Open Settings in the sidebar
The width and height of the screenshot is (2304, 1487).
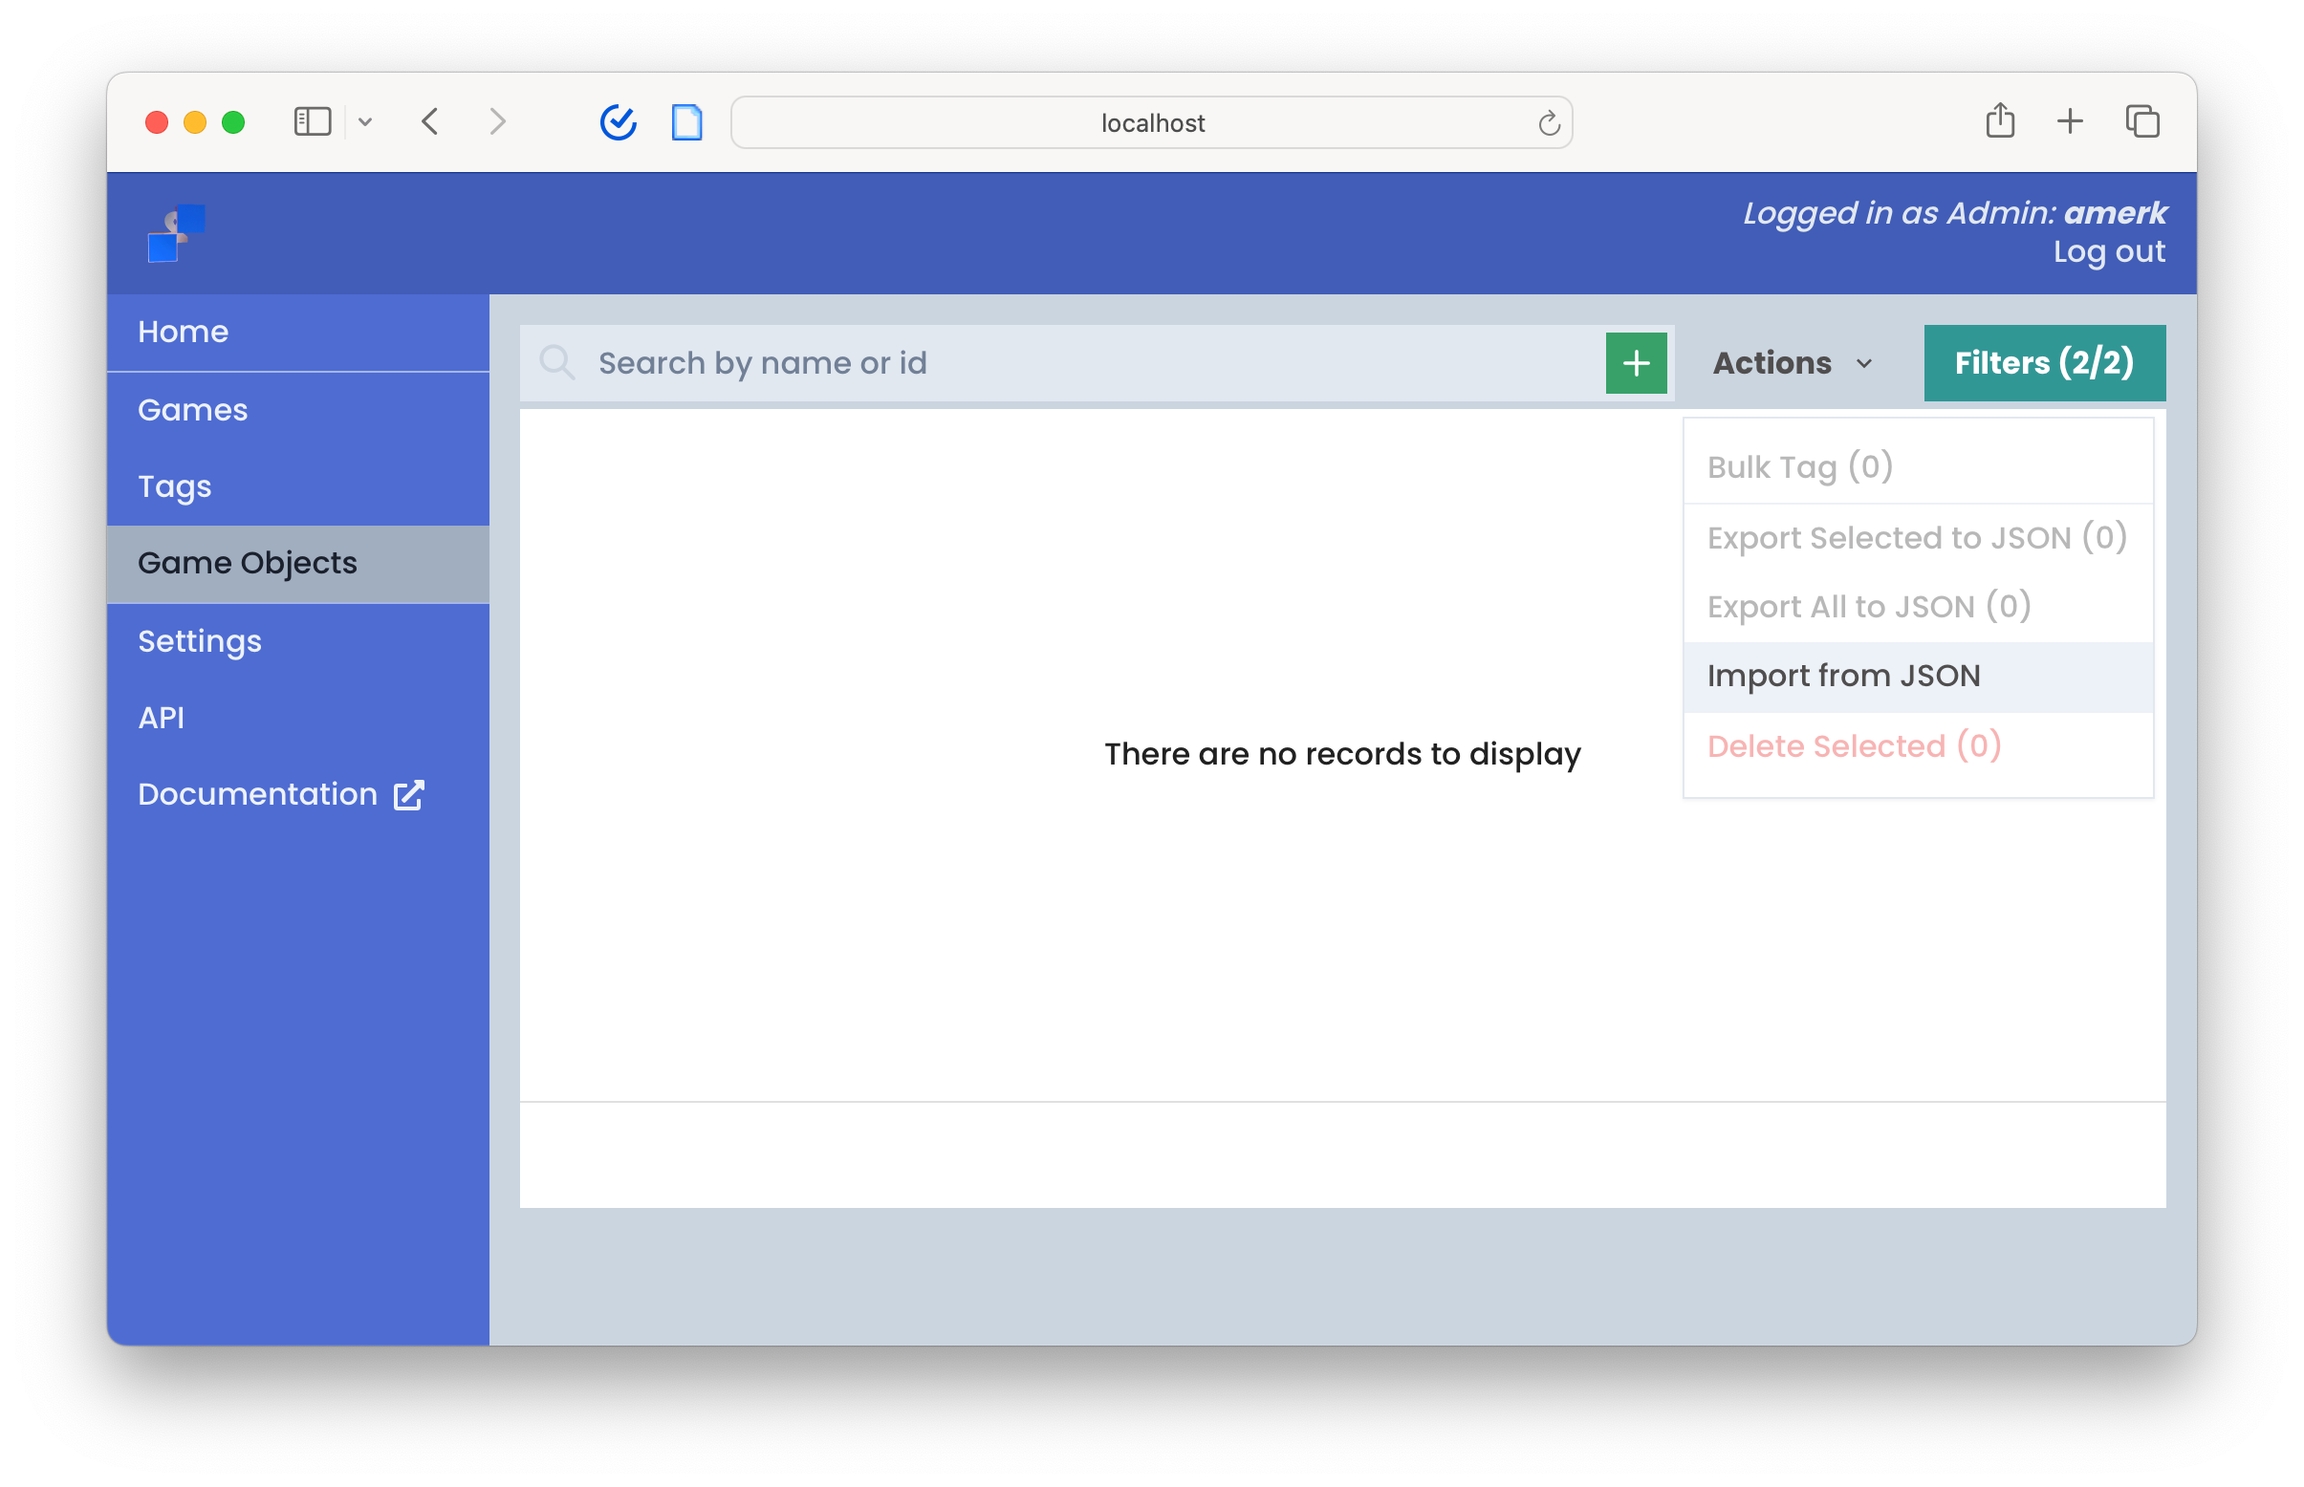pos(298,641)
